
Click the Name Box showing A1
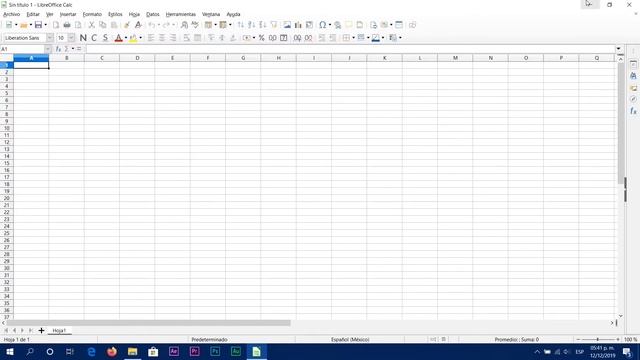[22, 49]
